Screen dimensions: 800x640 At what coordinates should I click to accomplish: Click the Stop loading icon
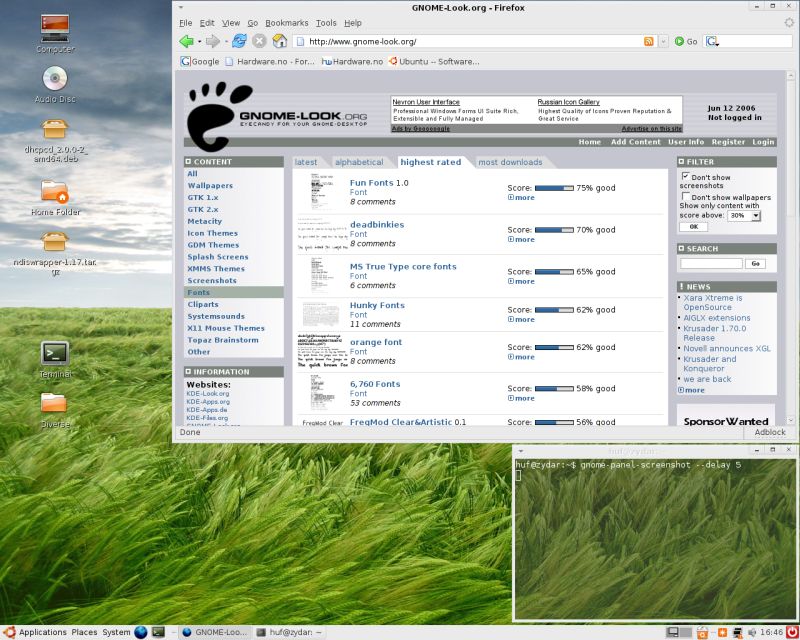[x=259, y=41]
